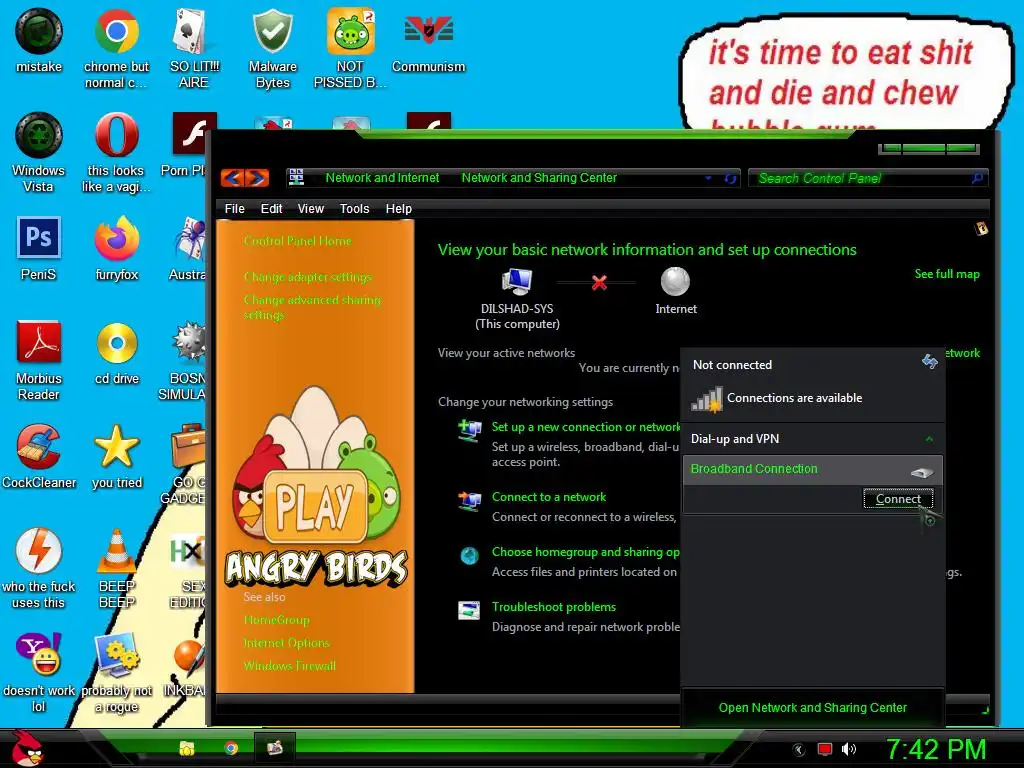Open the Tools menu
The image size is (1024, 768).
coord(354,208)
